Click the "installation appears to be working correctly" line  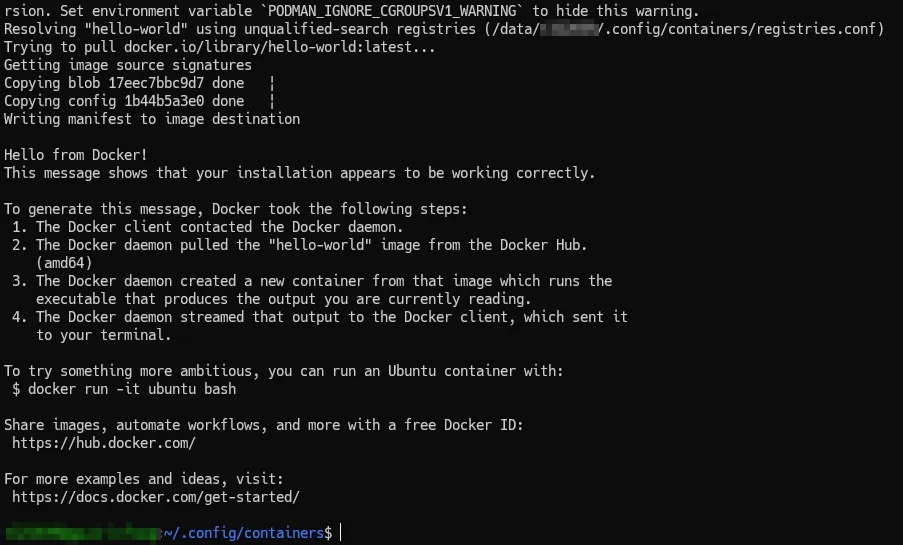(300, 173)
